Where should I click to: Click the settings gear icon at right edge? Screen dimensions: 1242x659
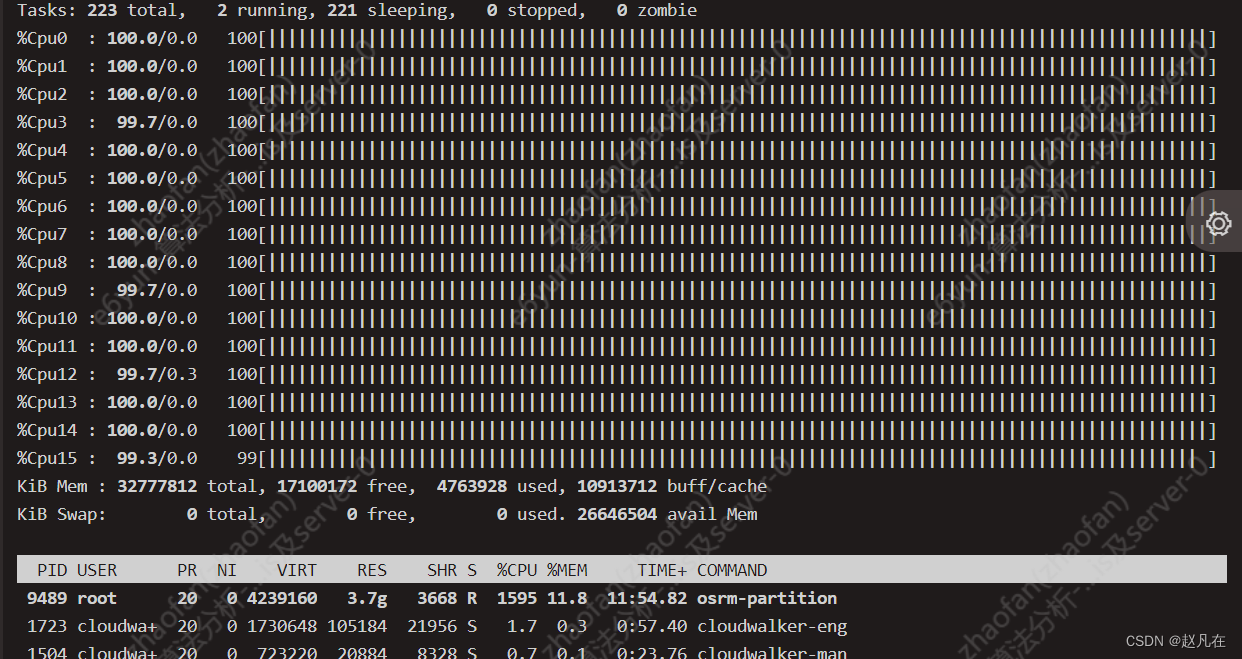point(1218,223)
